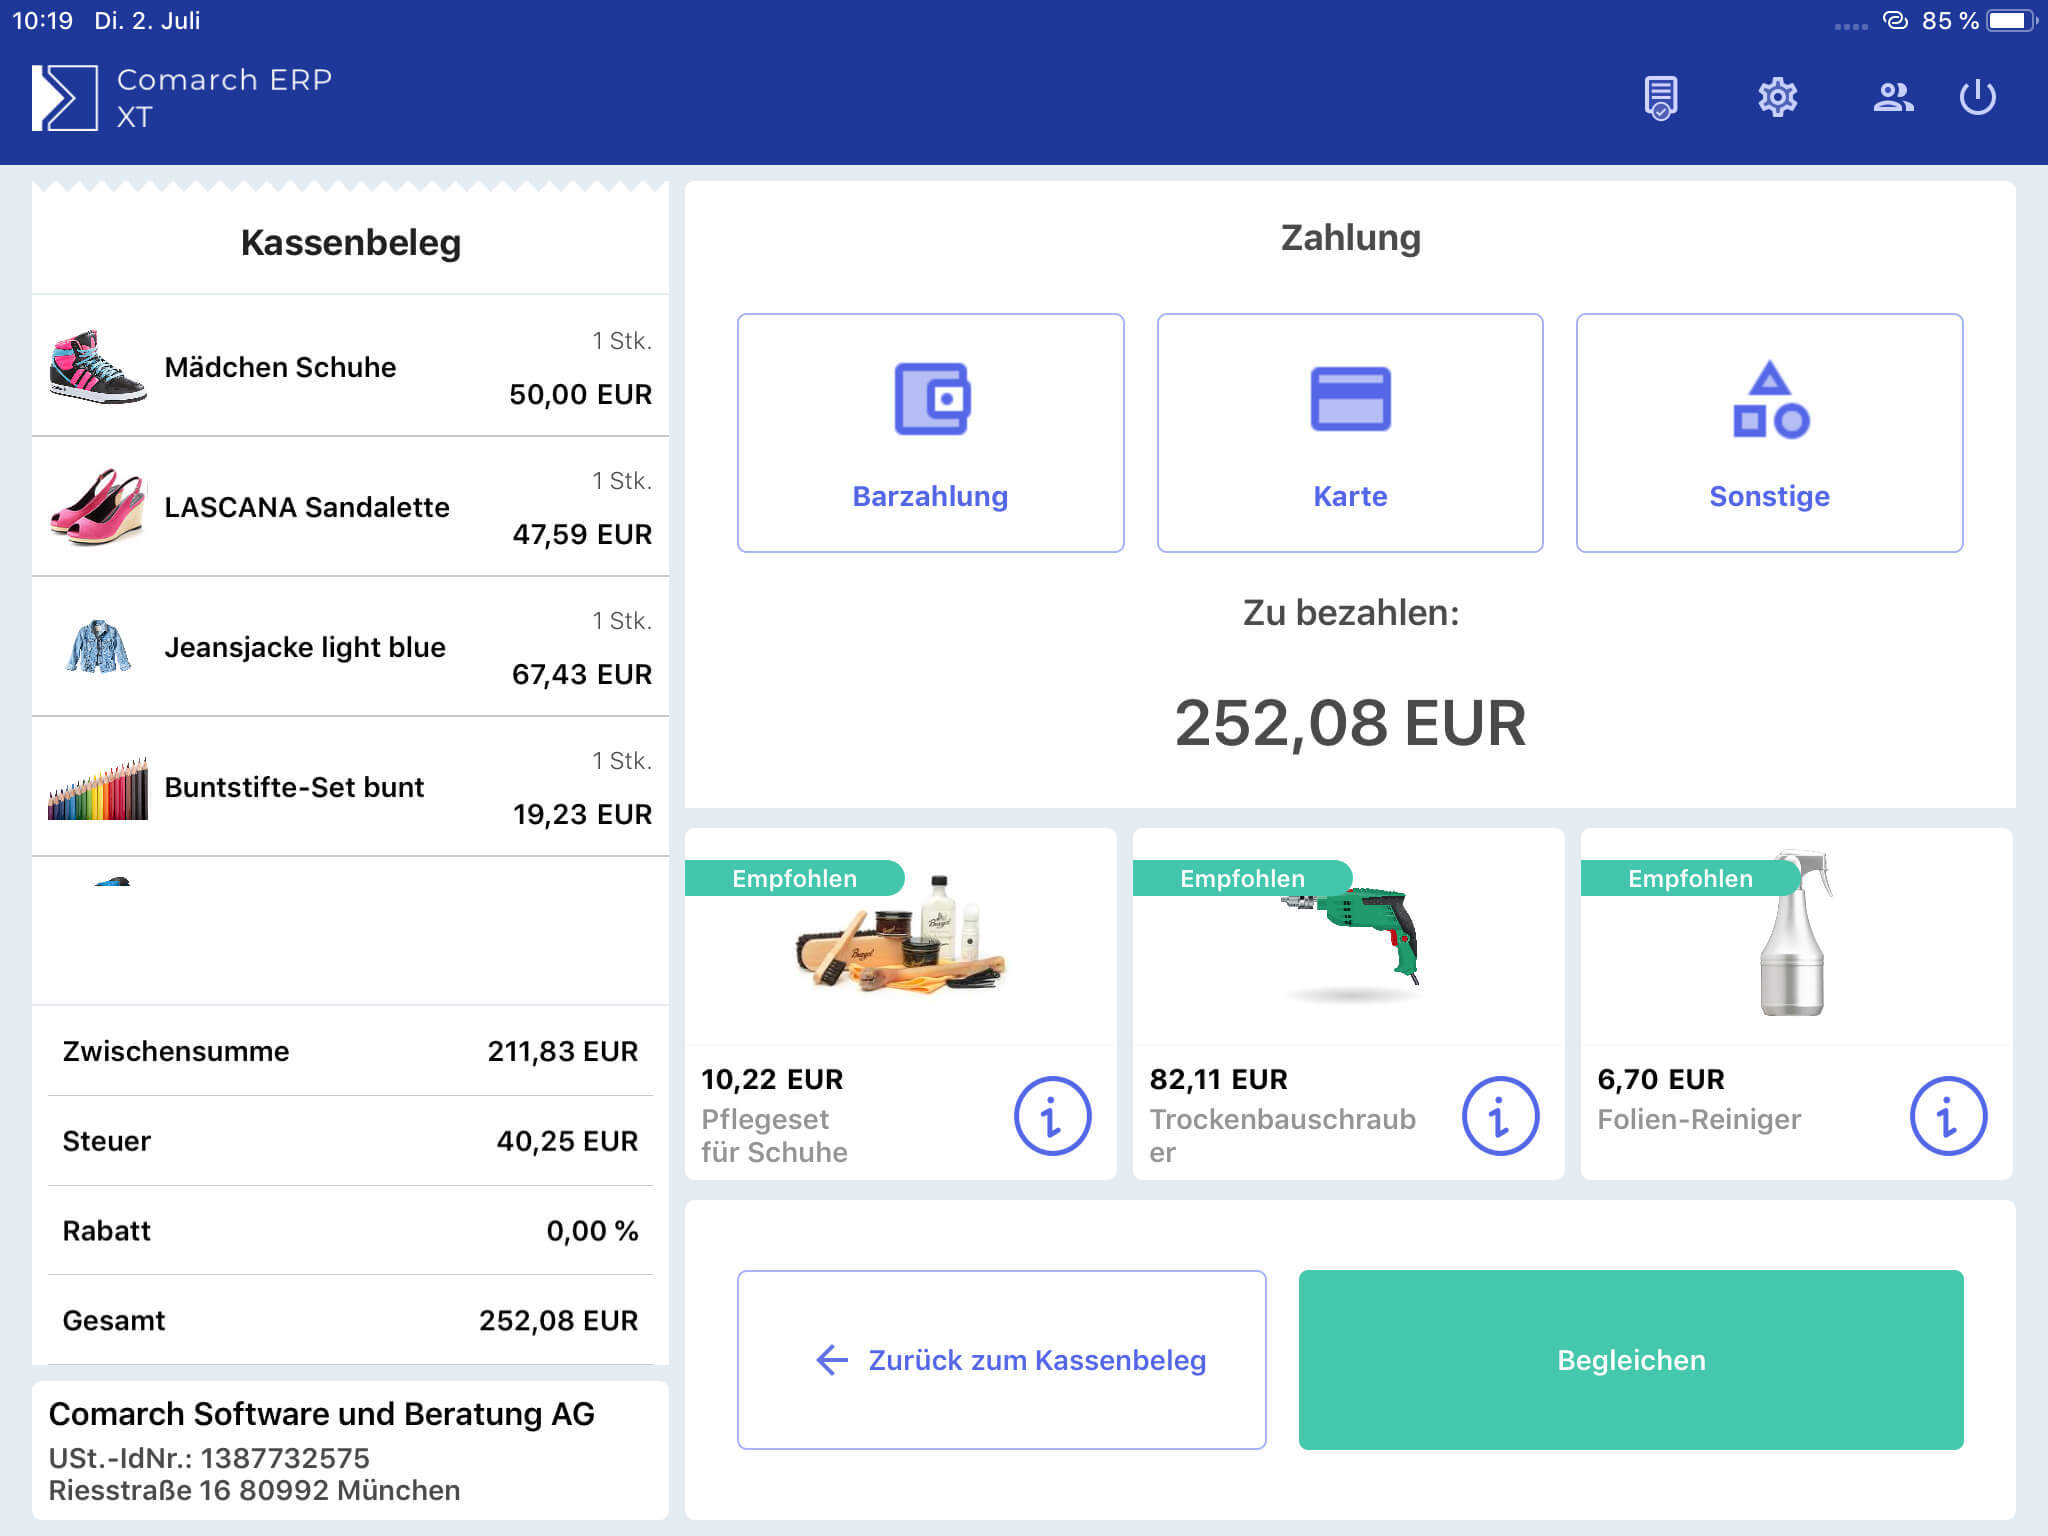Show info for the Folien-Reiniger

(1945, 1117)
